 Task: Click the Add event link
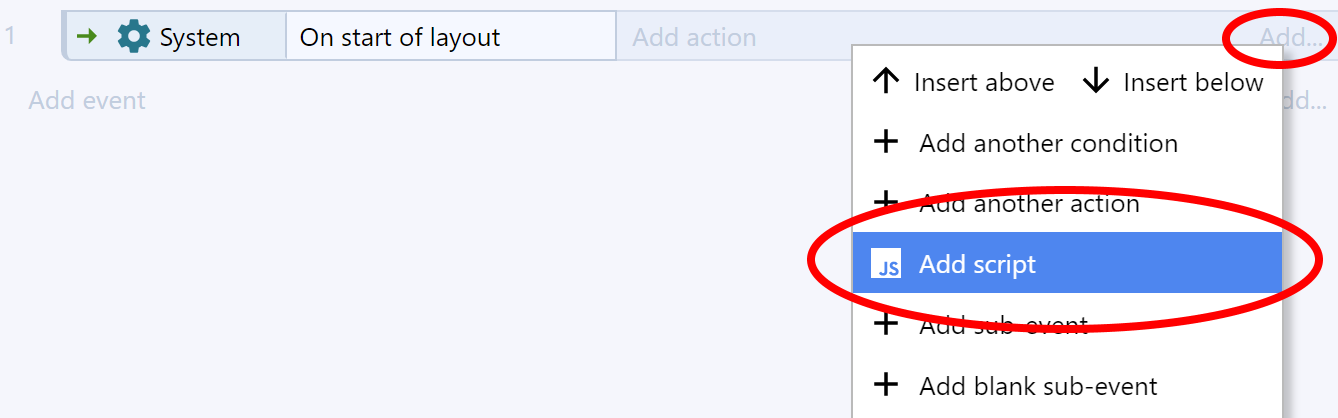click(87, 100)
